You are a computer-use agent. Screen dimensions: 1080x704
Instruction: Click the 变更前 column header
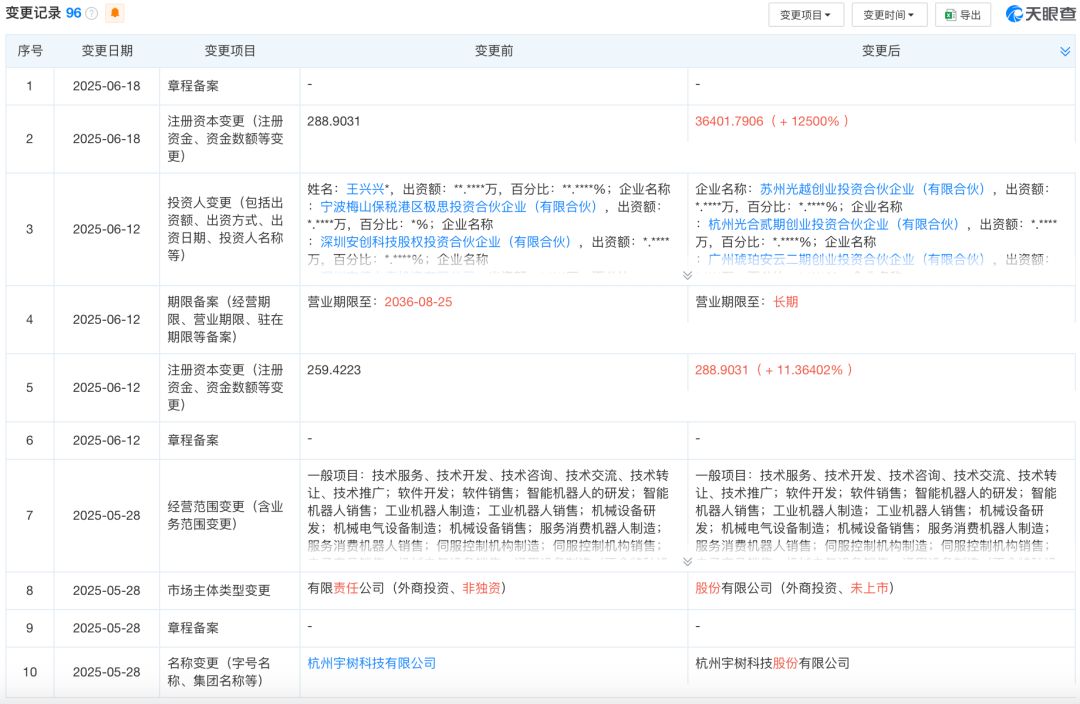pyautogui.click(x=493, y=51)
